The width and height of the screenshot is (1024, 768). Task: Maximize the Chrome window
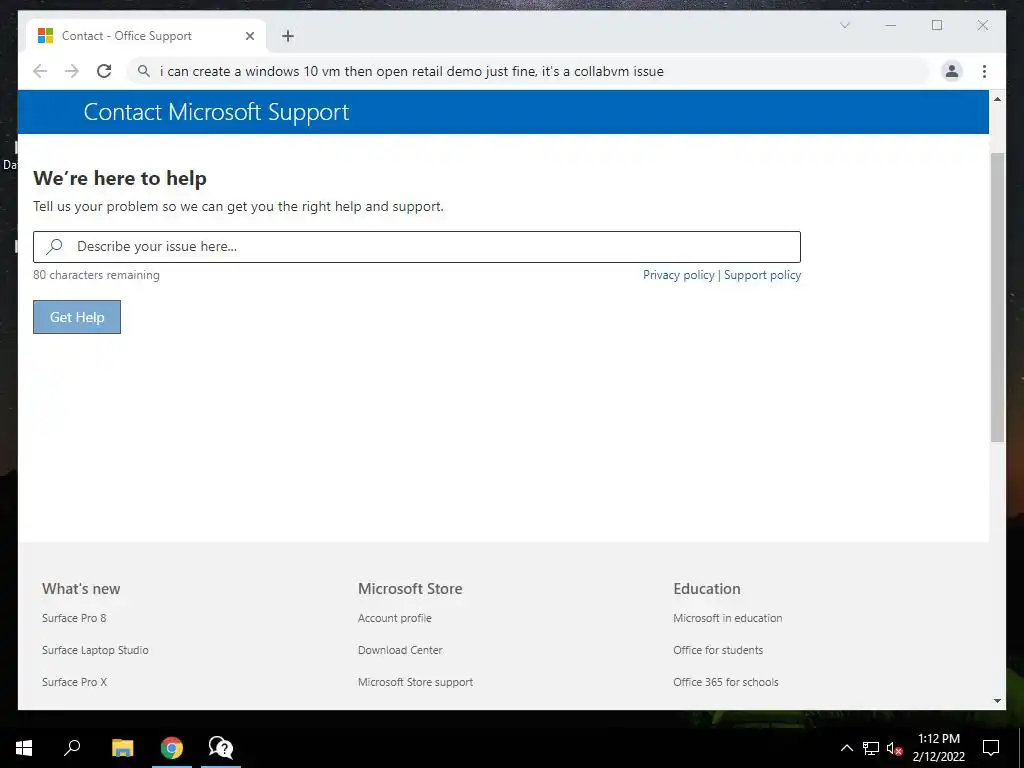(x=937, y=25)
